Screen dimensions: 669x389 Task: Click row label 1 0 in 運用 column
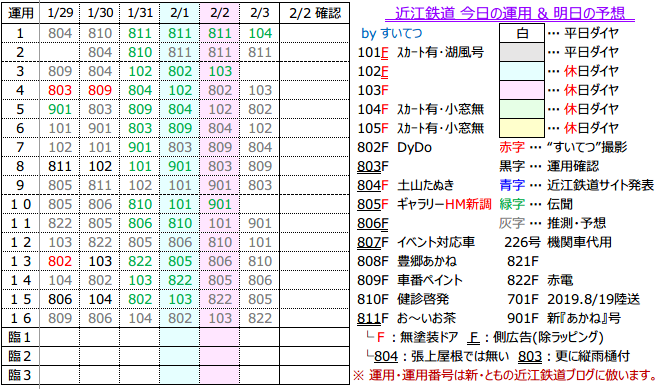coord(20,204)
